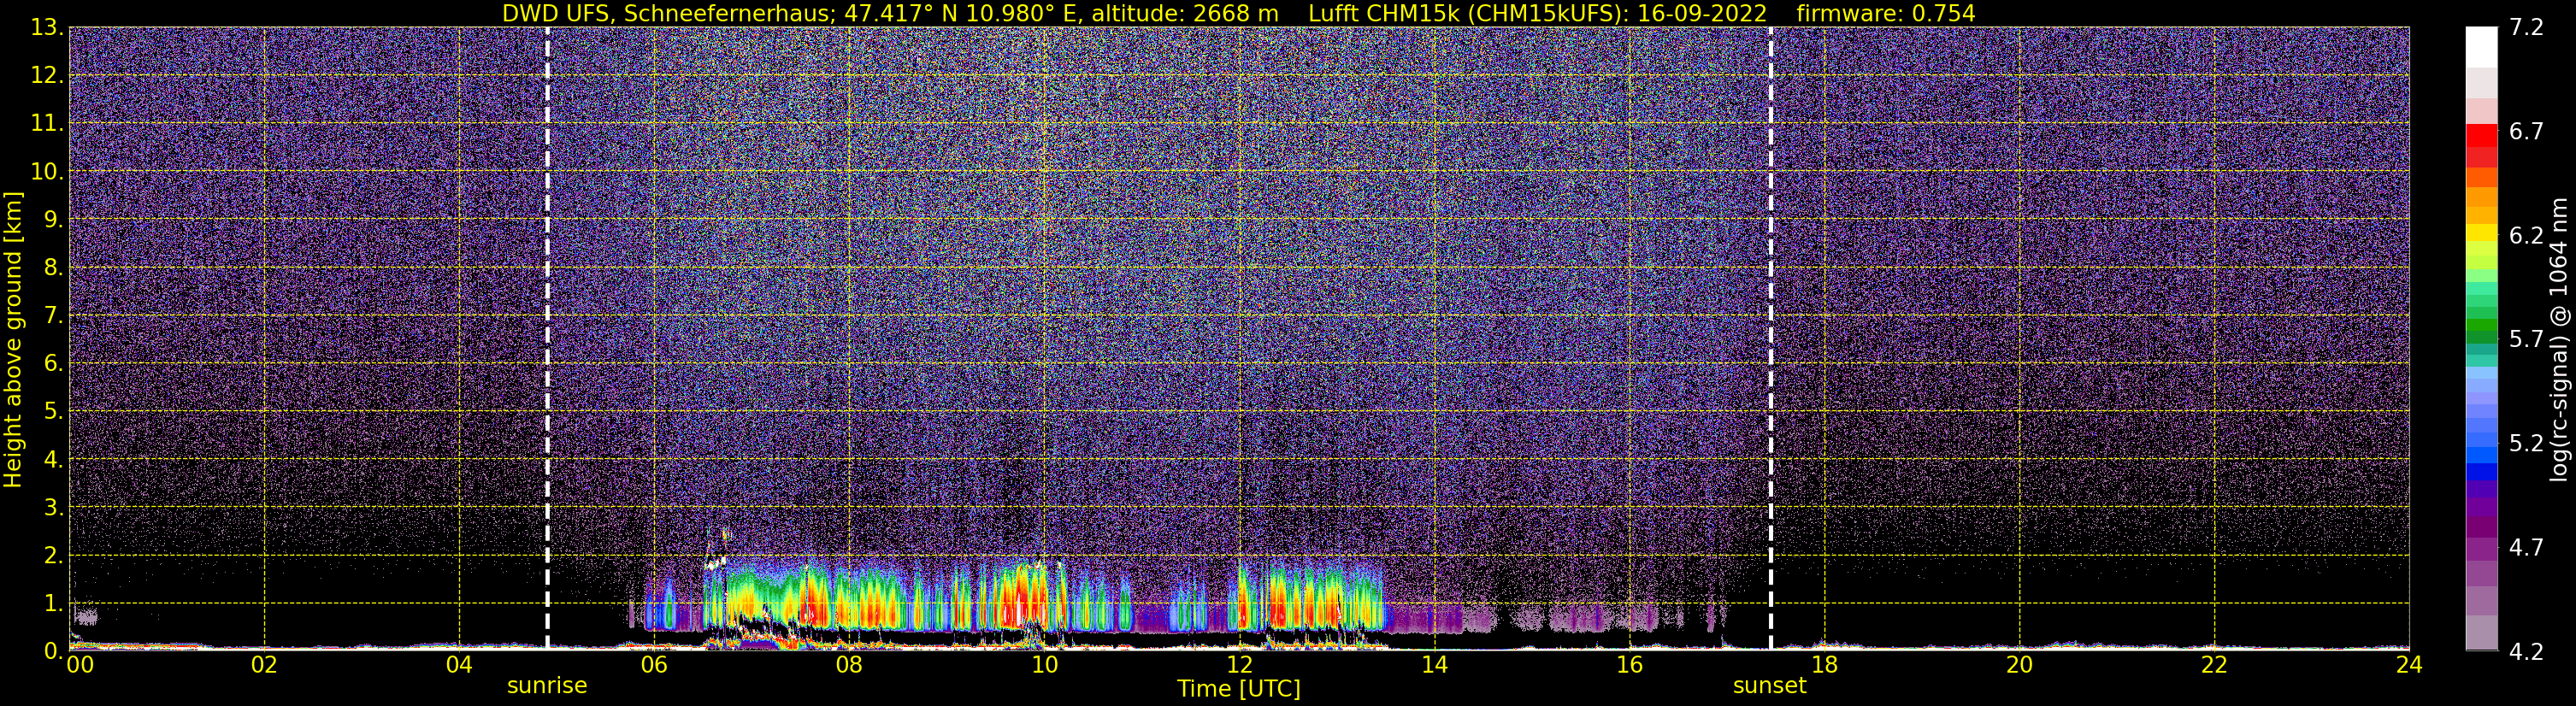Screen dimensions: 2576x706
Task: Pick the red swatch in the colorbar
Action: (2482, 135)
